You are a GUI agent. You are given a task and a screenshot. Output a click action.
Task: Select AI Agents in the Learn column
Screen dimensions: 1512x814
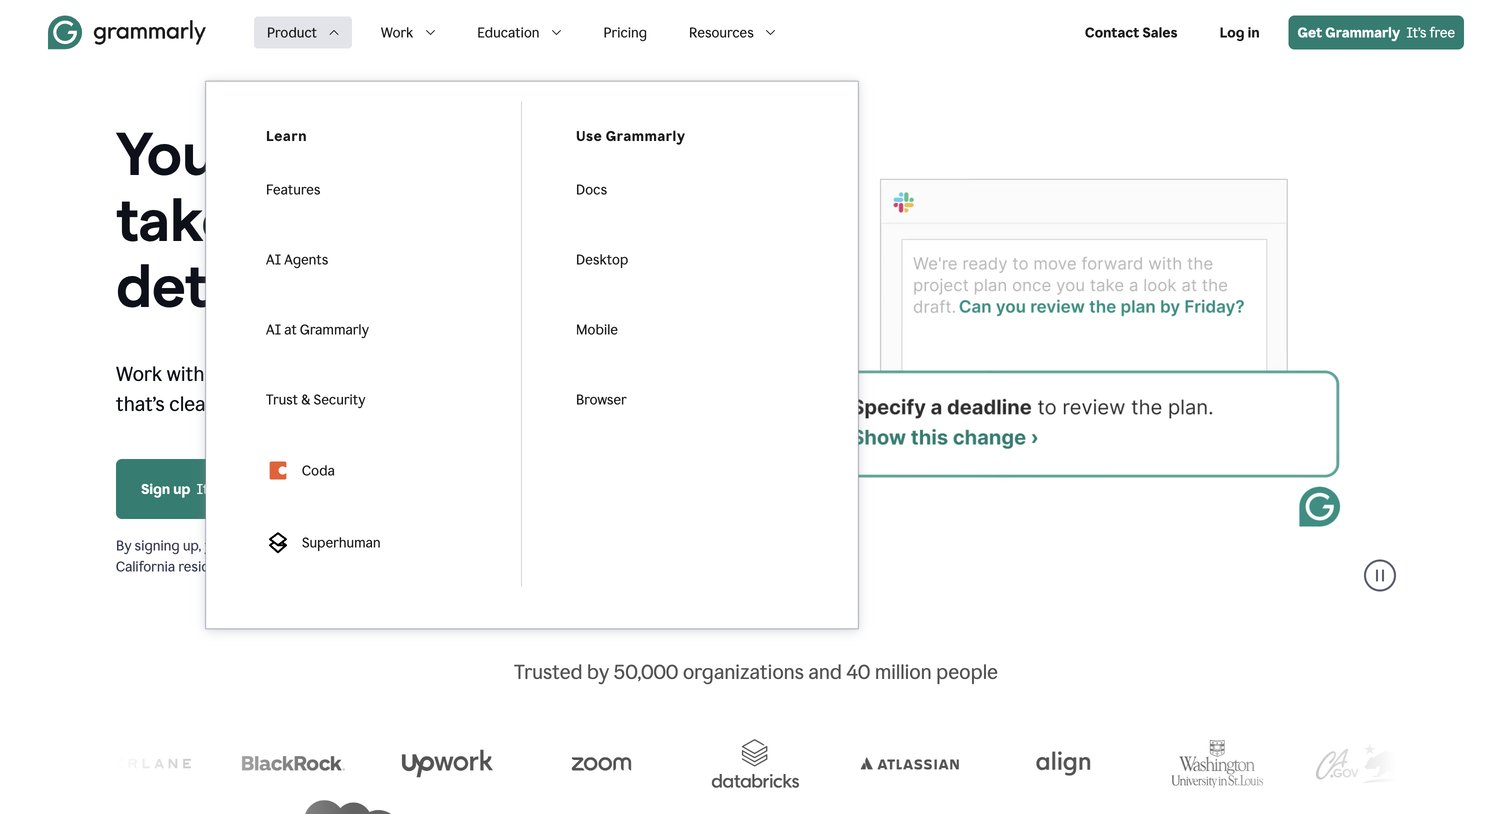coord(297,259)
